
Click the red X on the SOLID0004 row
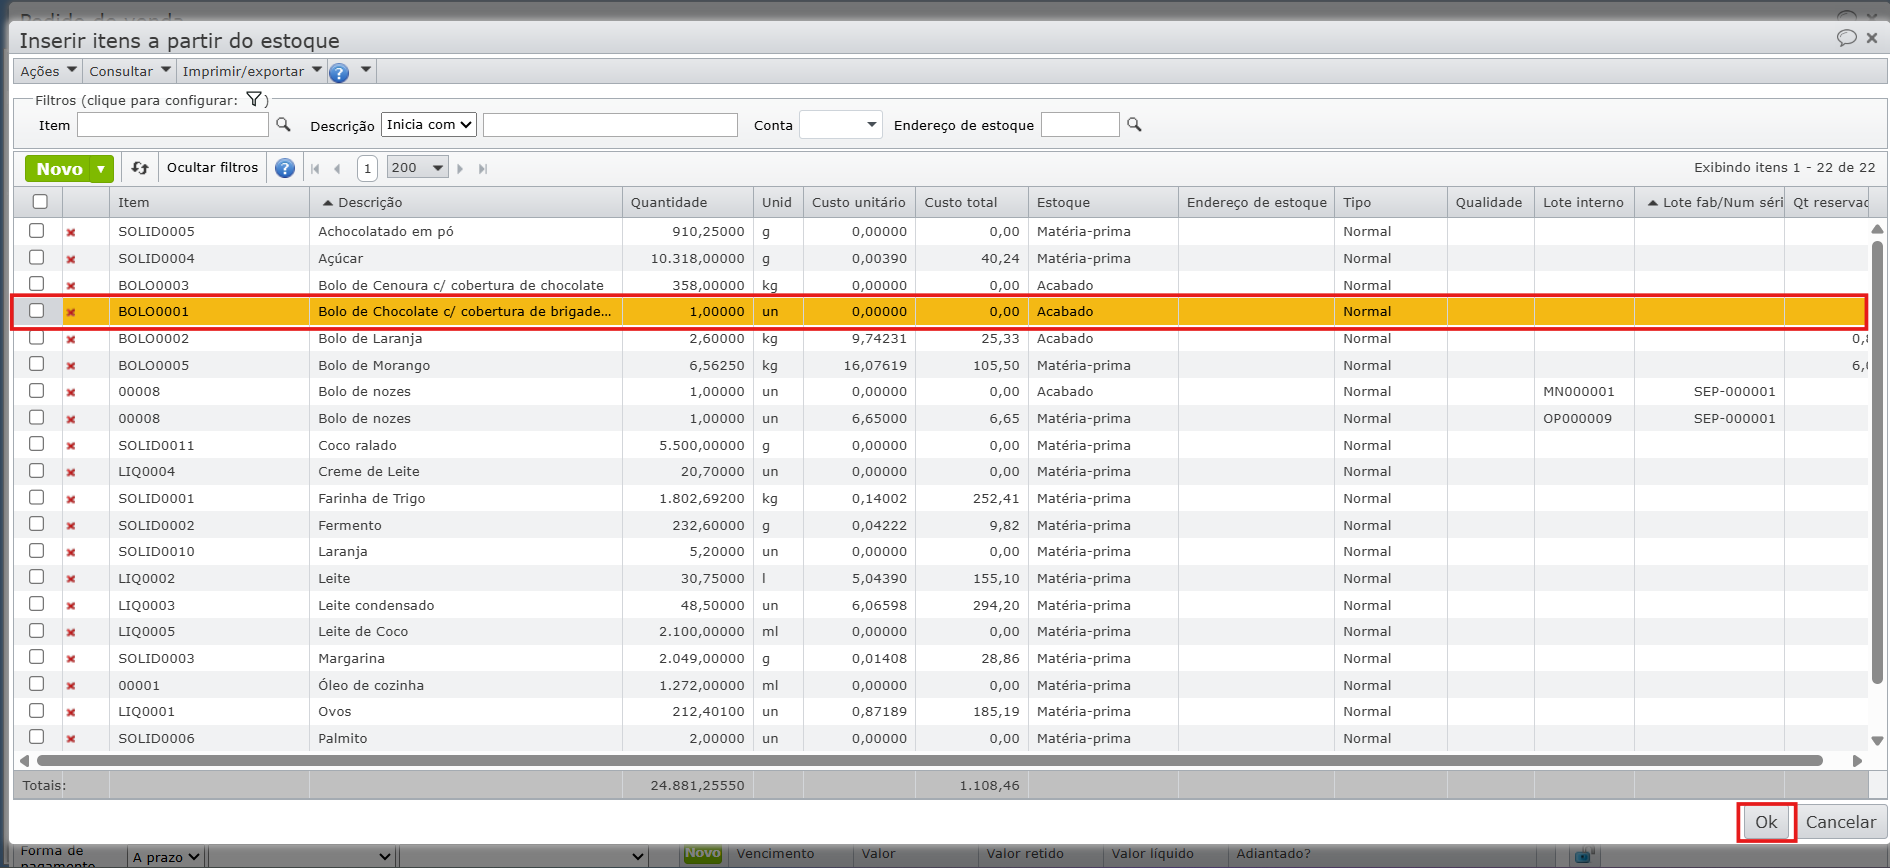(x=71, y=259)
